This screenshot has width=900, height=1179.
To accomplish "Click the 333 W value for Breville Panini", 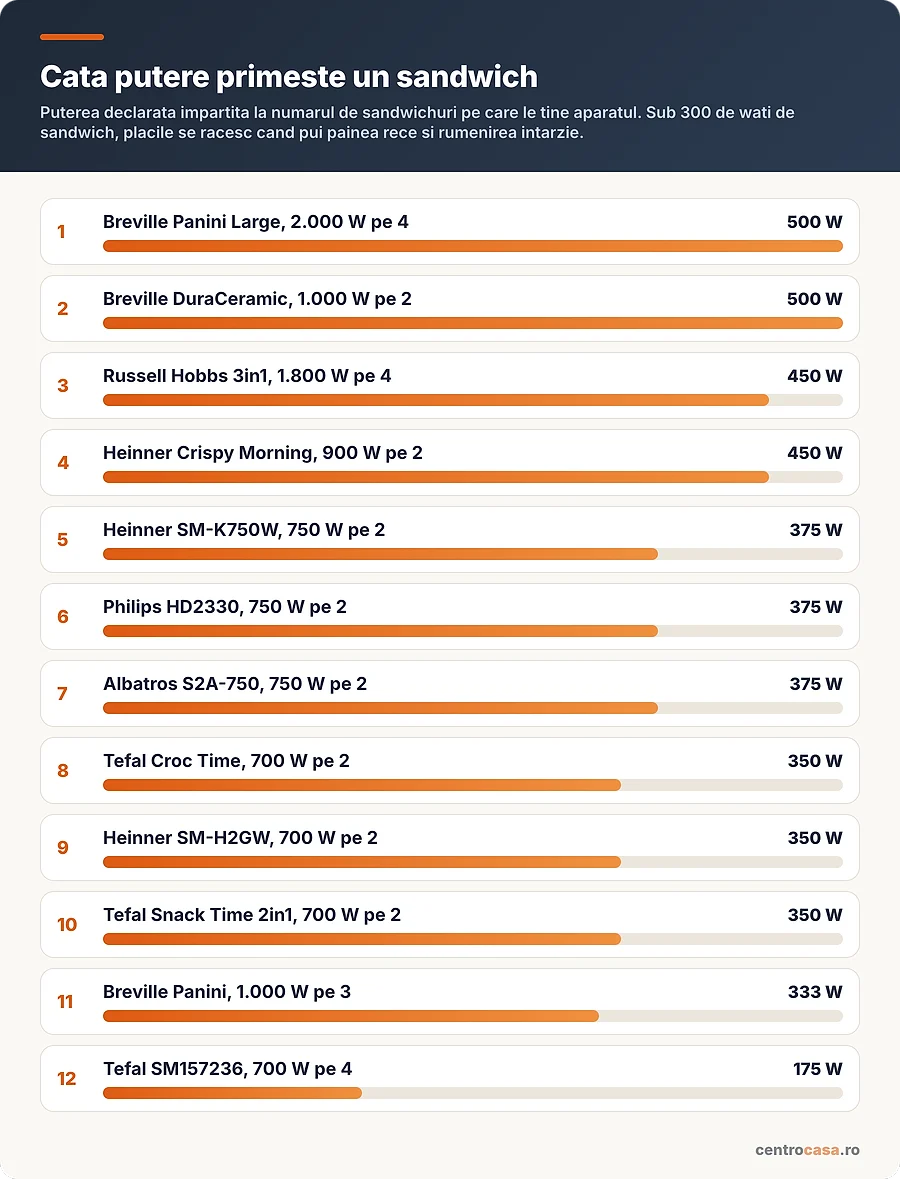I will (815, 992).
